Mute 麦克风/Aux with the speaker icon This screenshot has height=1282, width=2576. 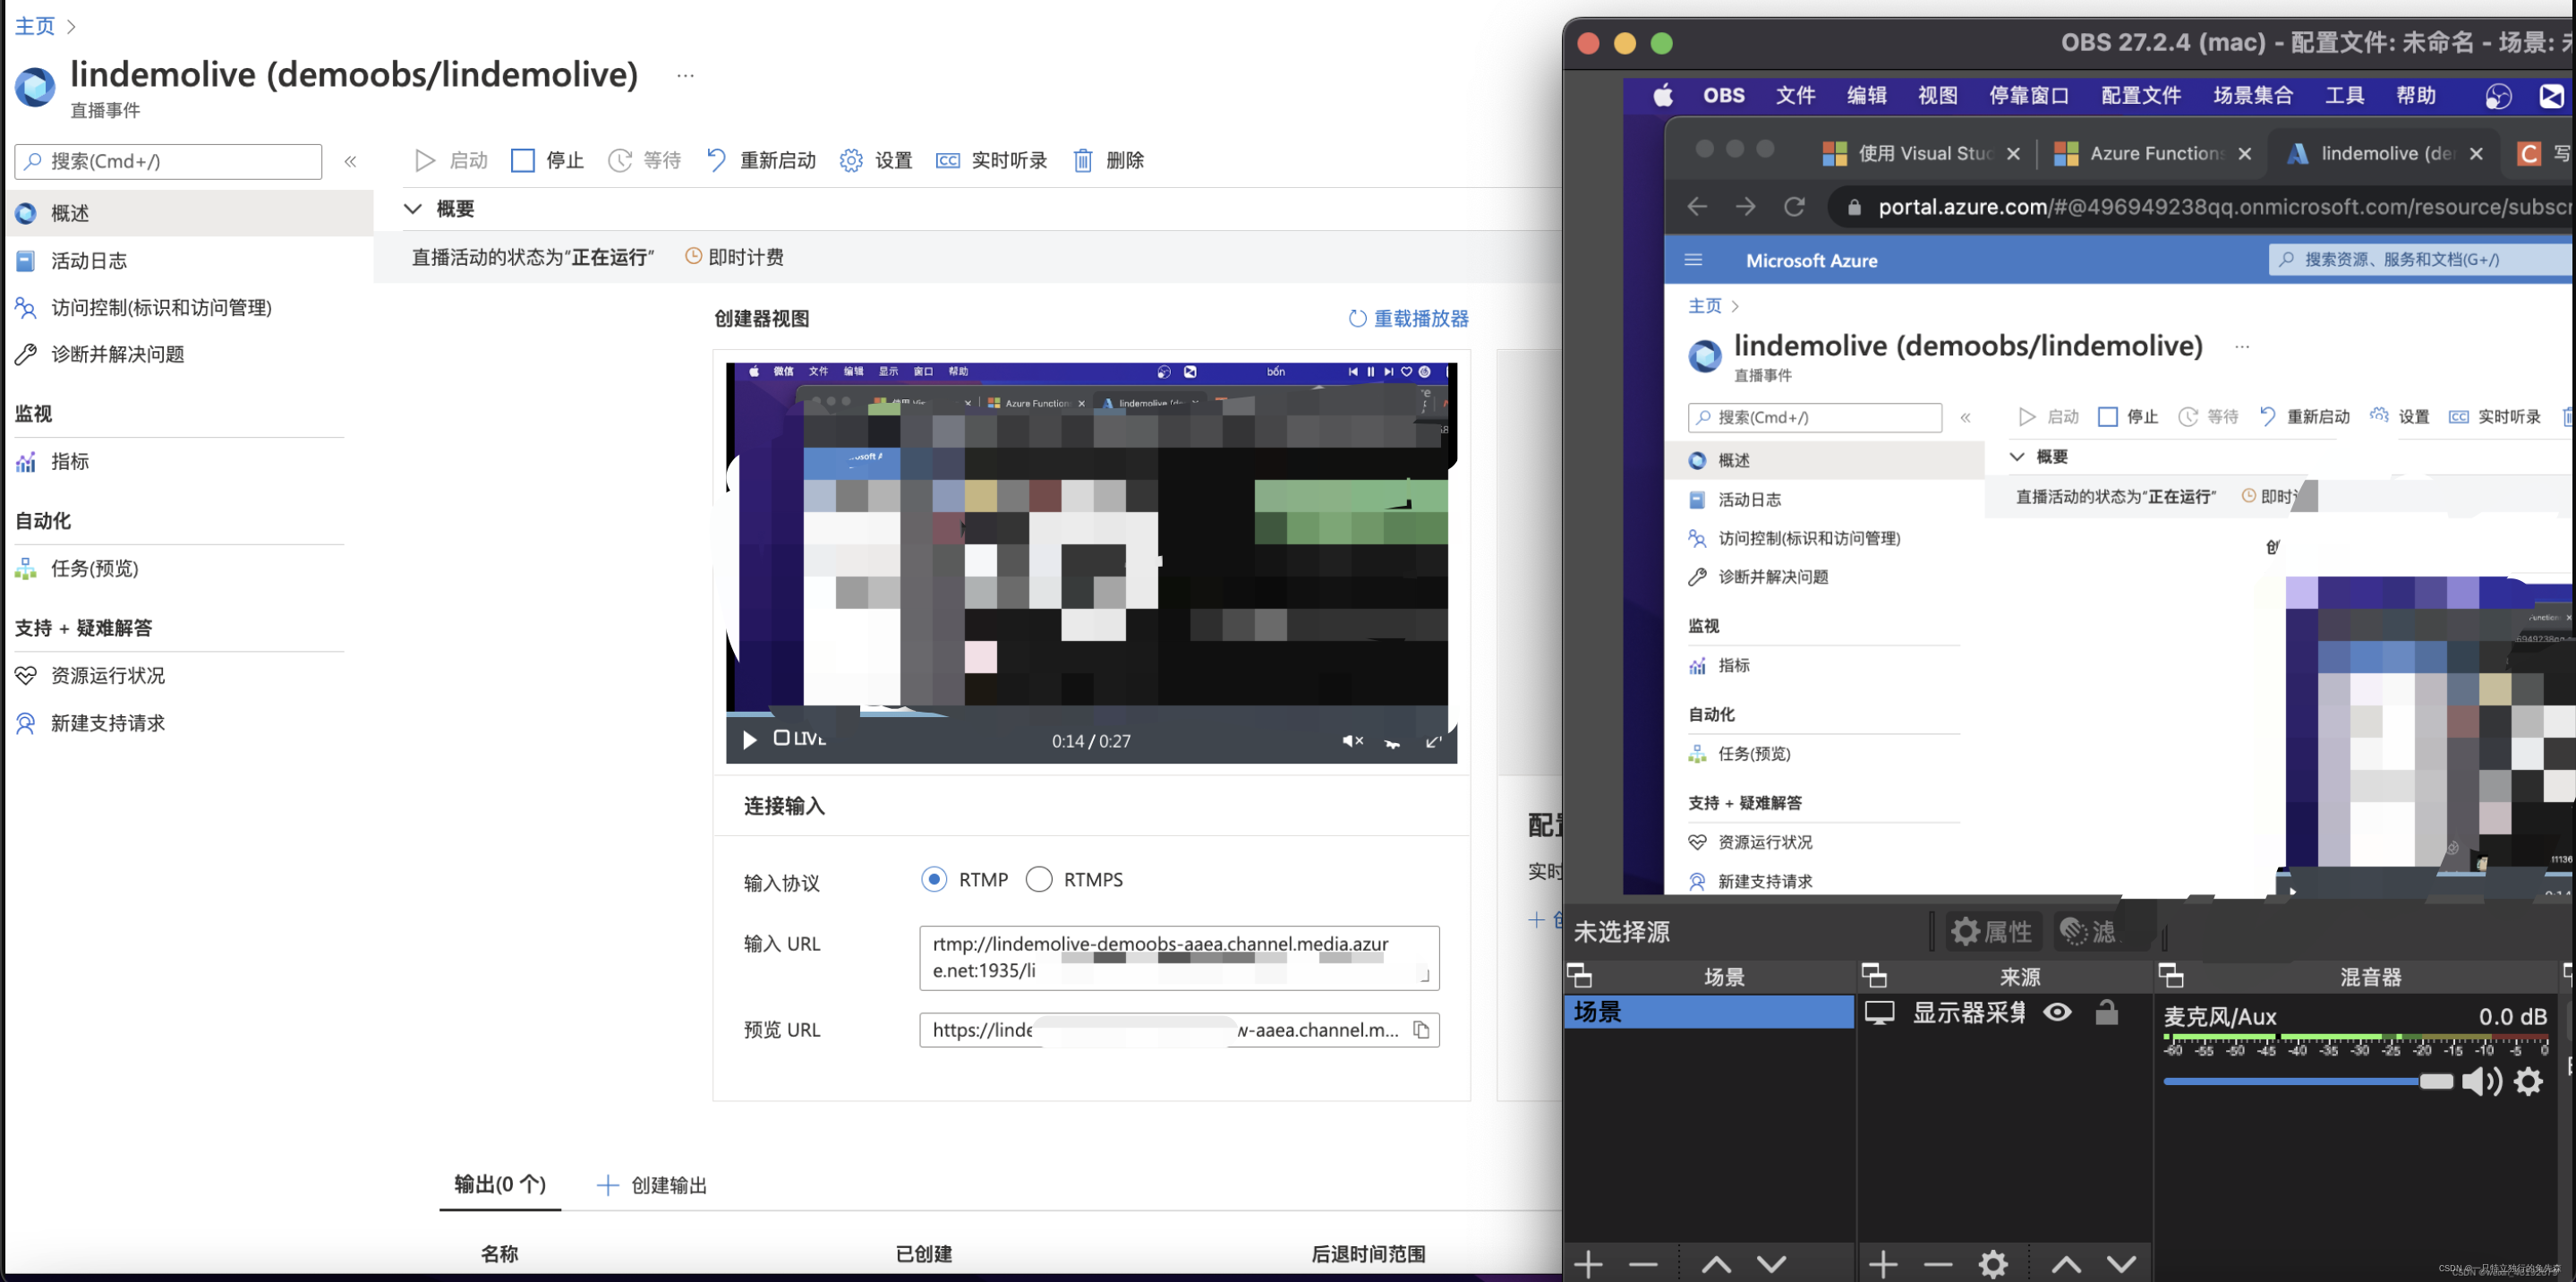click(2480, 1081)
